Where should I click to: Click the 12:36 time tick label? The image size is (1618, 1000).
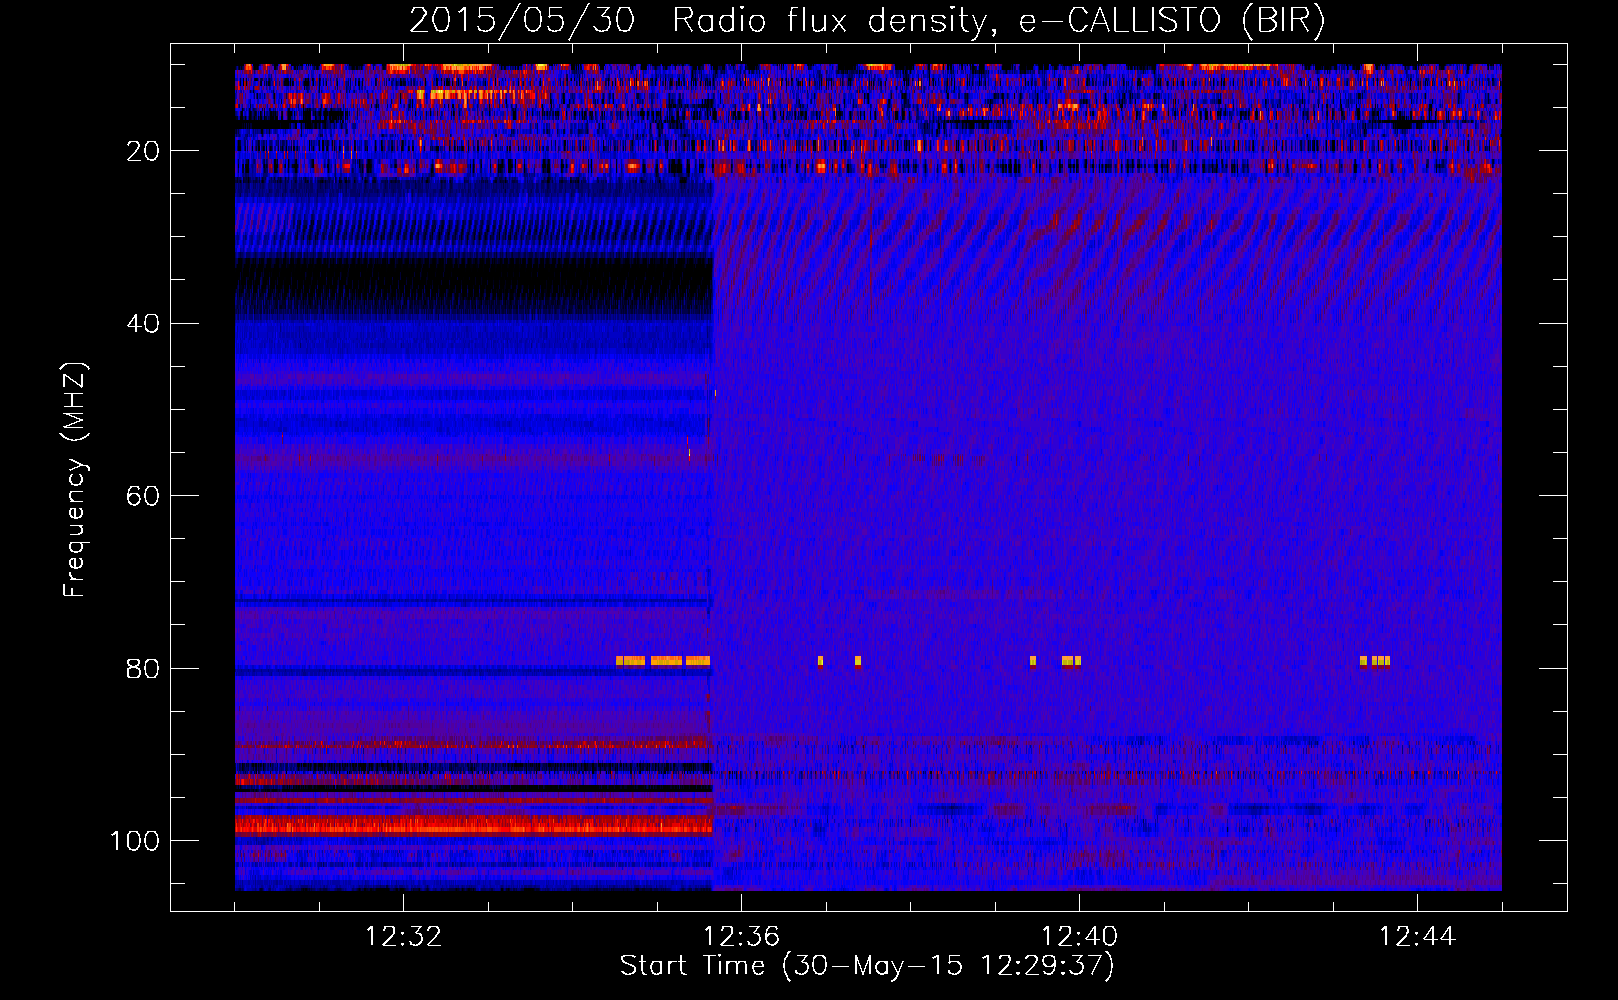coord(741,937)
